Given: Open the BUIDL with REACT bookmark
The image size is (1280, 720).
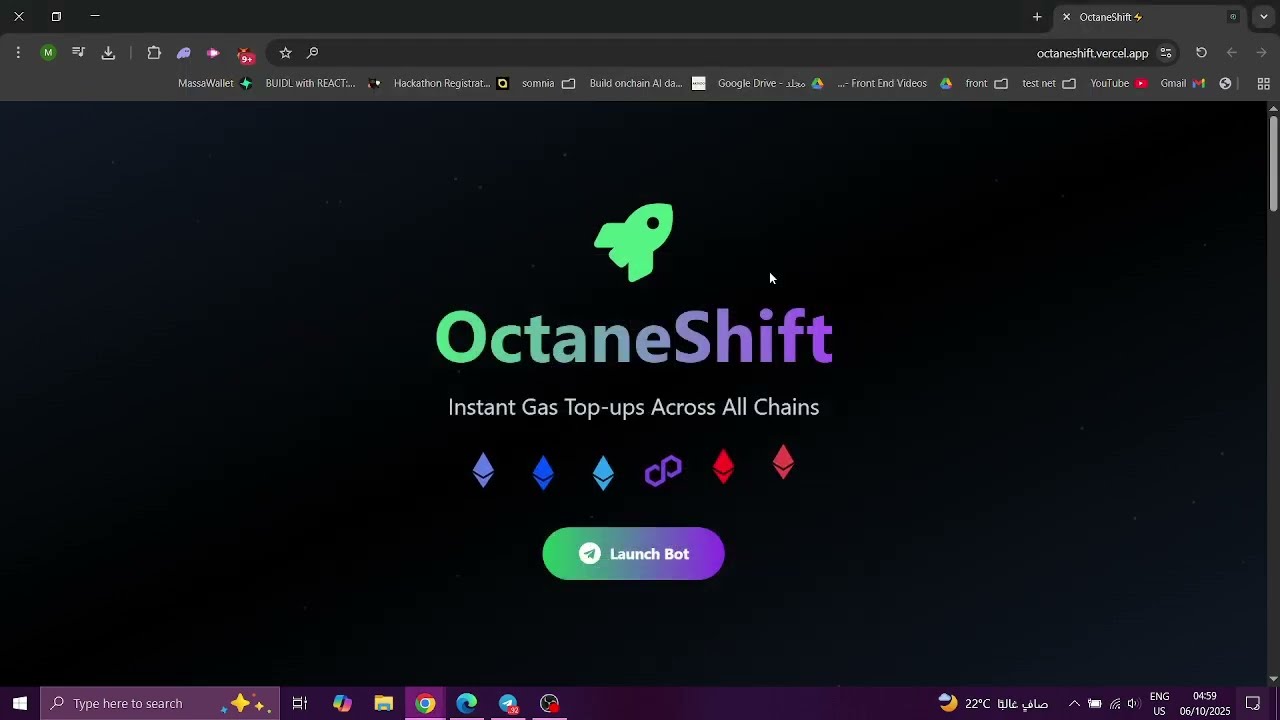Looking at the screenshot, I should pos(323,84).
